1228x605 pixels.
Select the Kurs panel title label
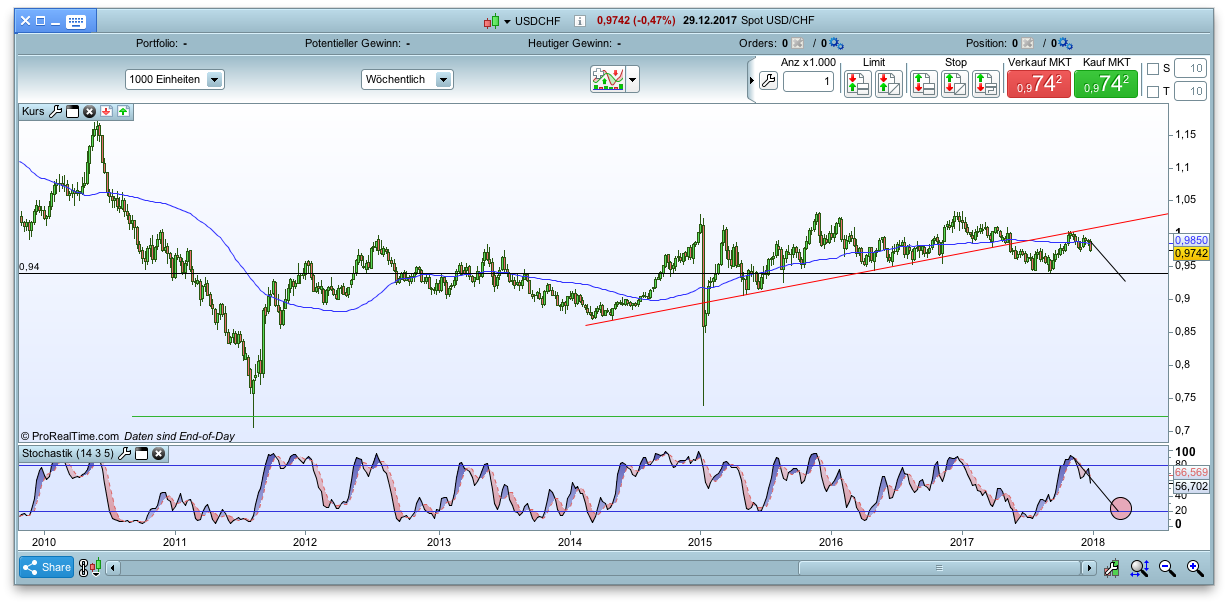click(32, 111)
